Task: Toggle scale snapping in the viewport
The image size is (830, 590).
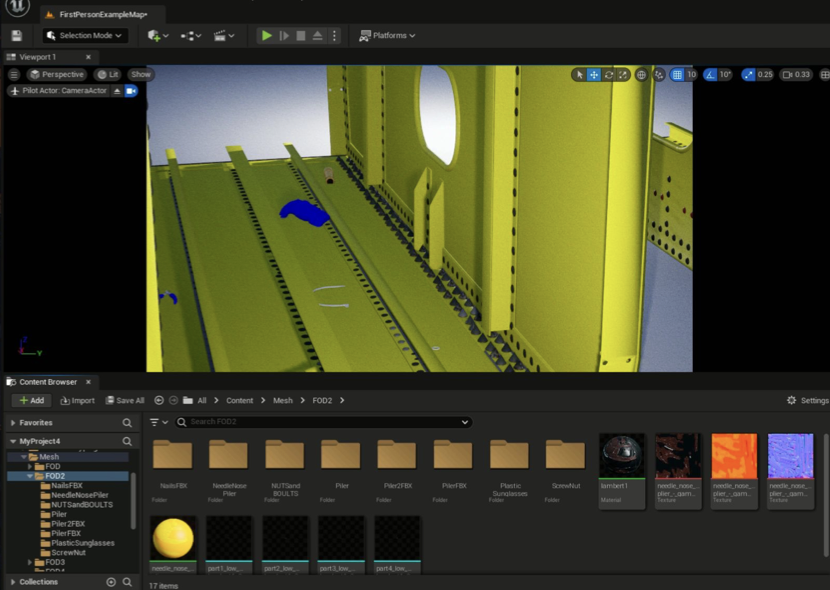Action: [x=748, y=75]
